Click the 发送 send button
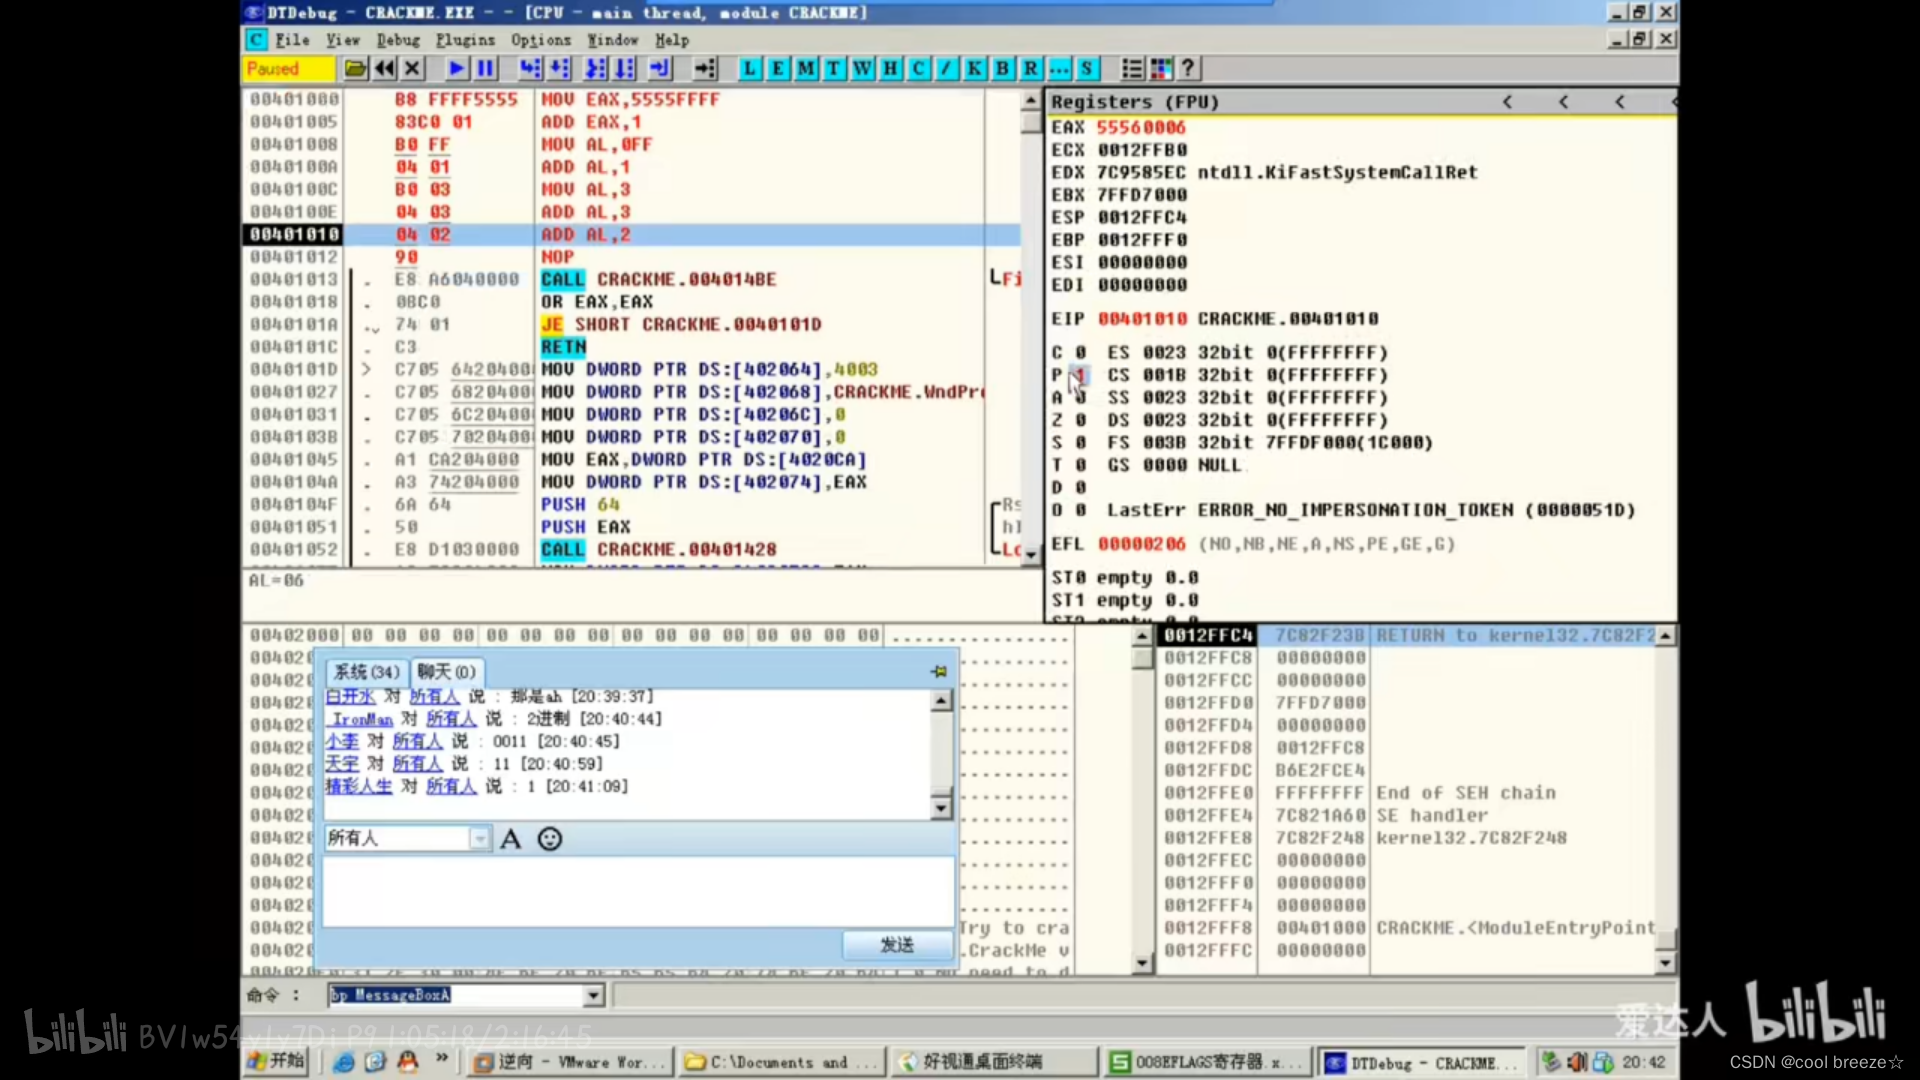 pyautogui.click(x=897, y=945)
